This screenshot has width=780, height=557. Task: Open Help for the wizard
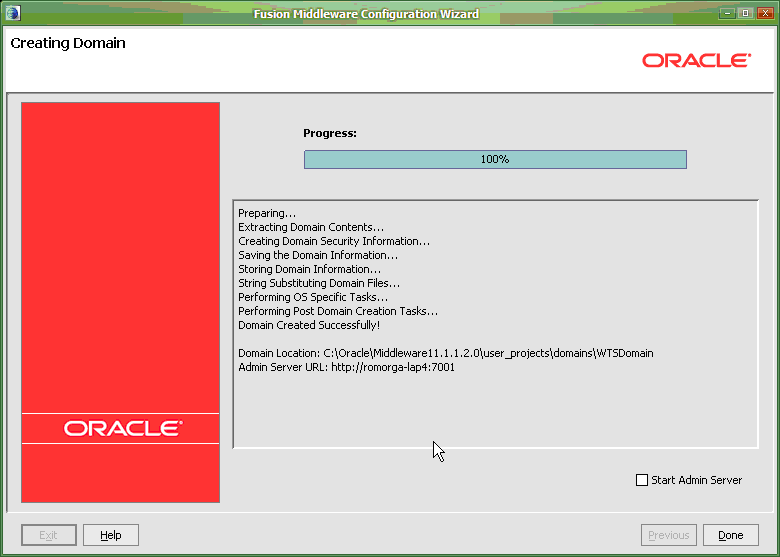point(110,535)
